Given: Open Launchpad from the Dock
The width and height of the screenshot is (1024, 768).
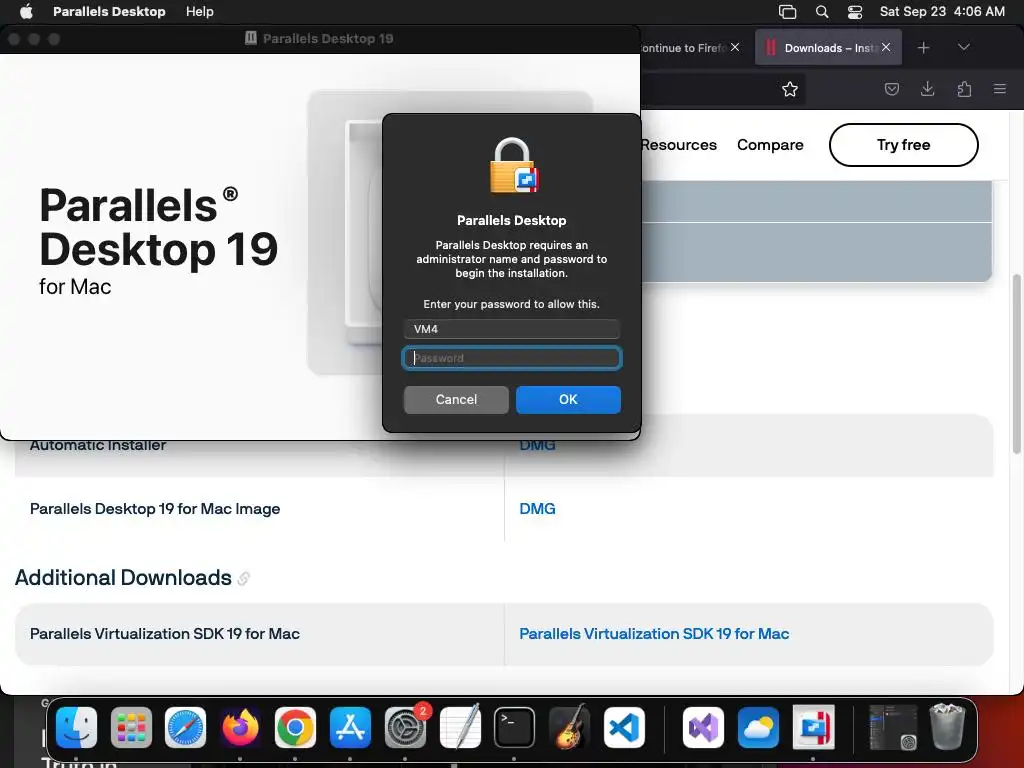Looking at the screenshot, I should (x=131, y=728).
